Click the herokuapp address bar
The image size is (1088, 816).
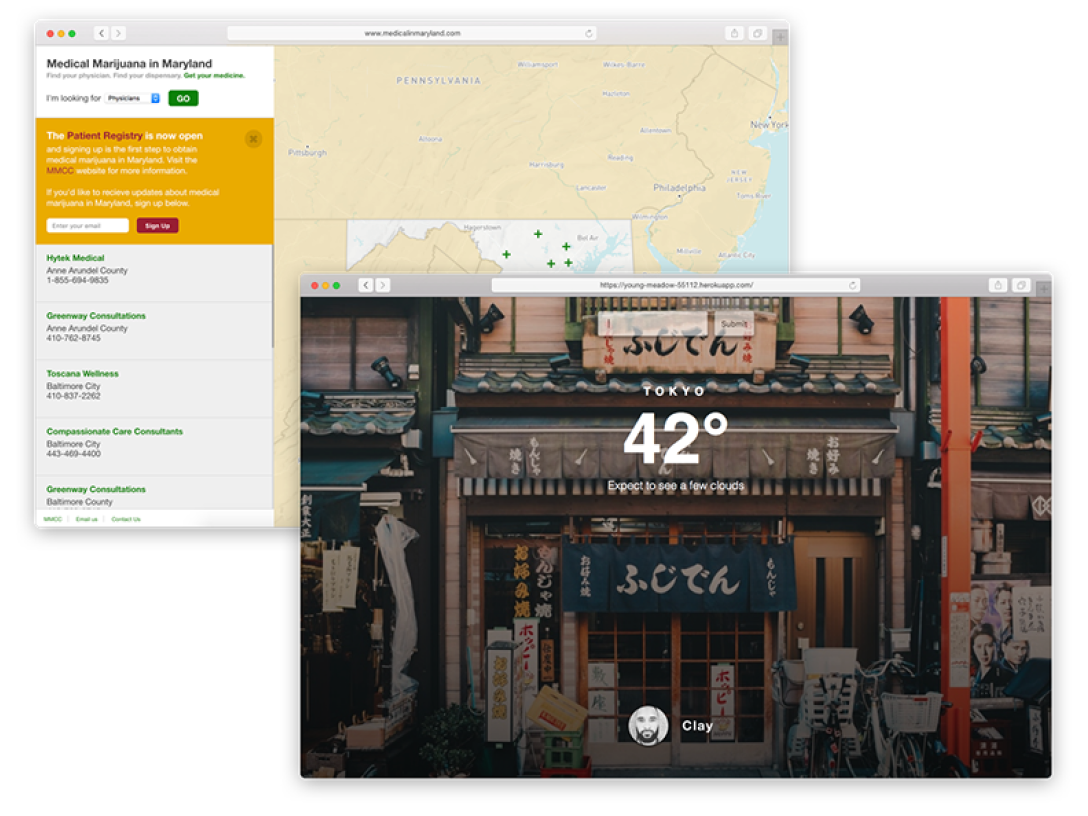coord(676,285)
